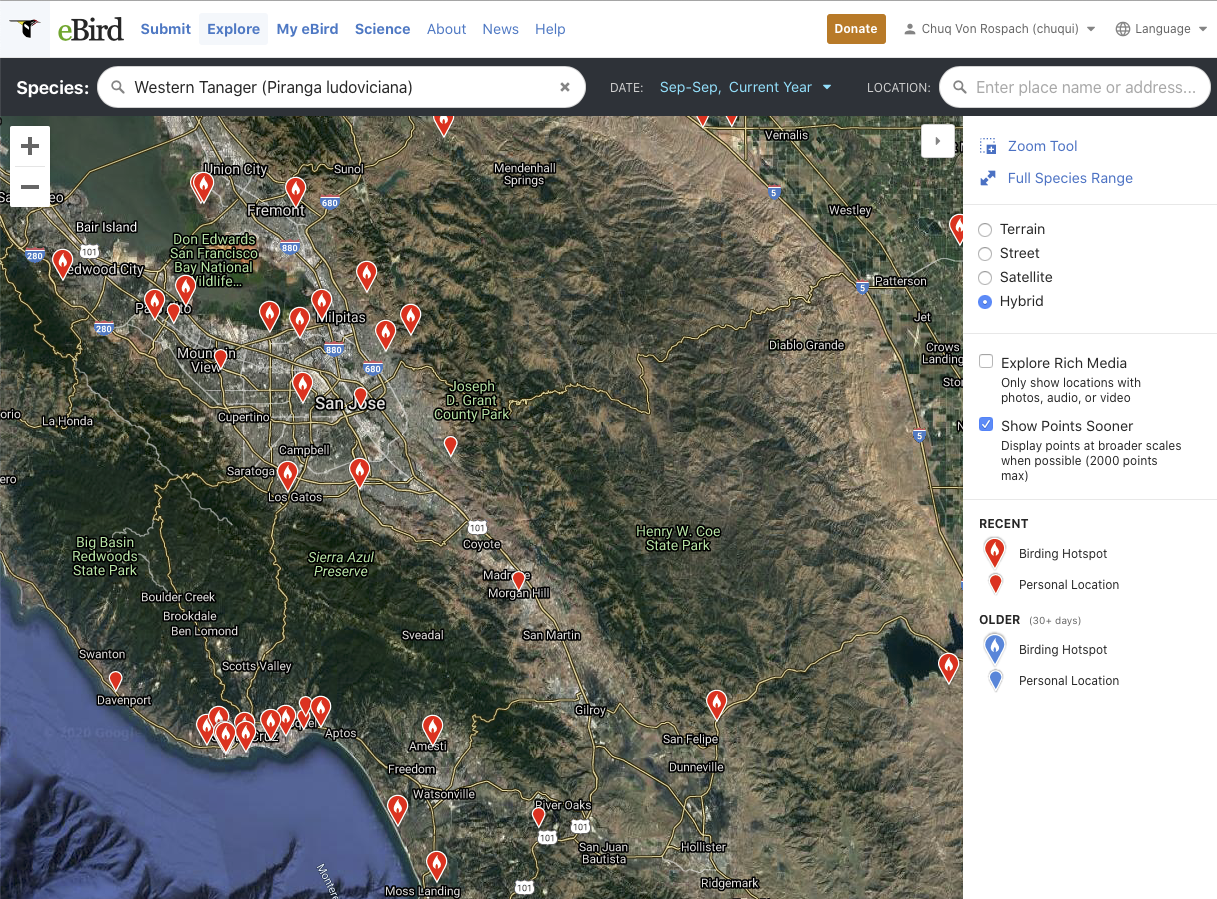Click the Species search field

point(341,87)
